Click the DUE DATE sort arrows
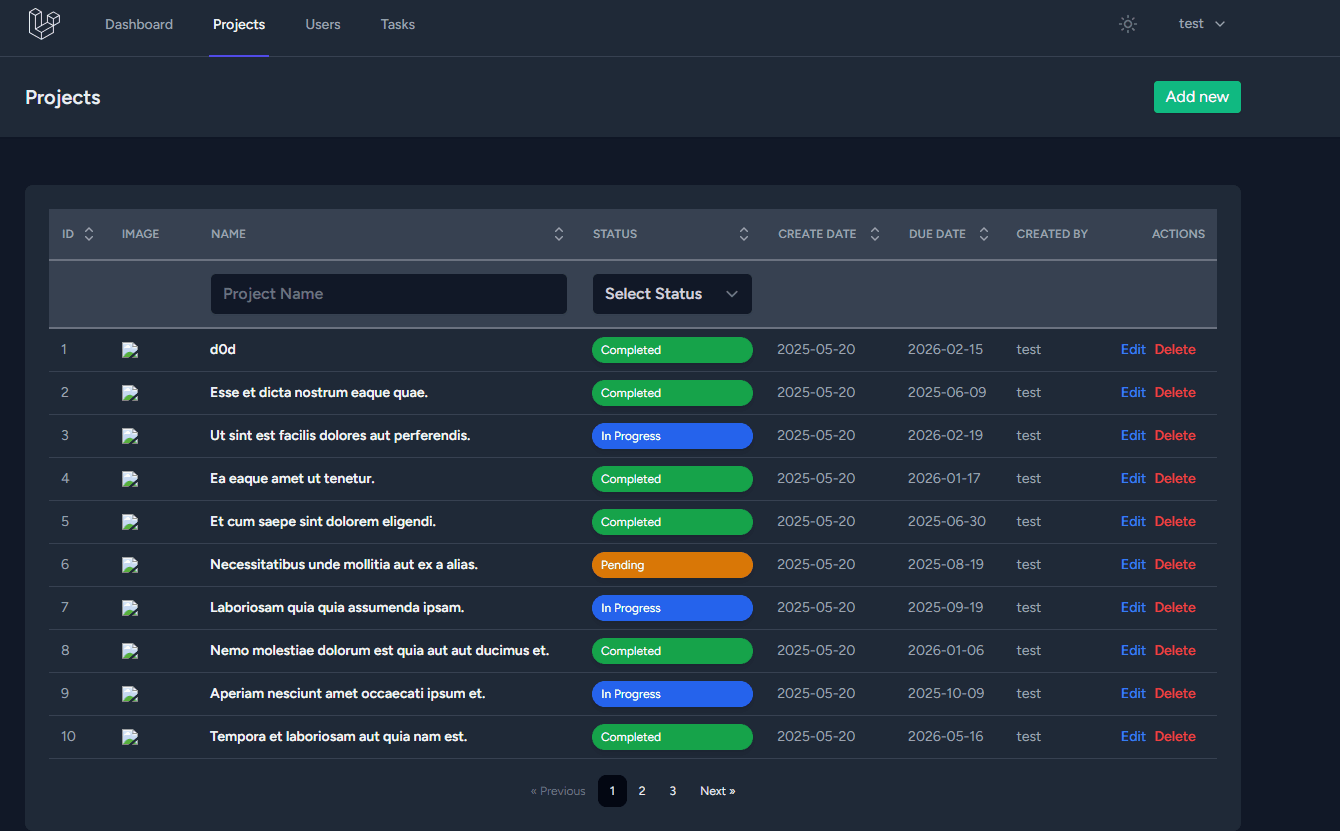 [x=983, y=233]
